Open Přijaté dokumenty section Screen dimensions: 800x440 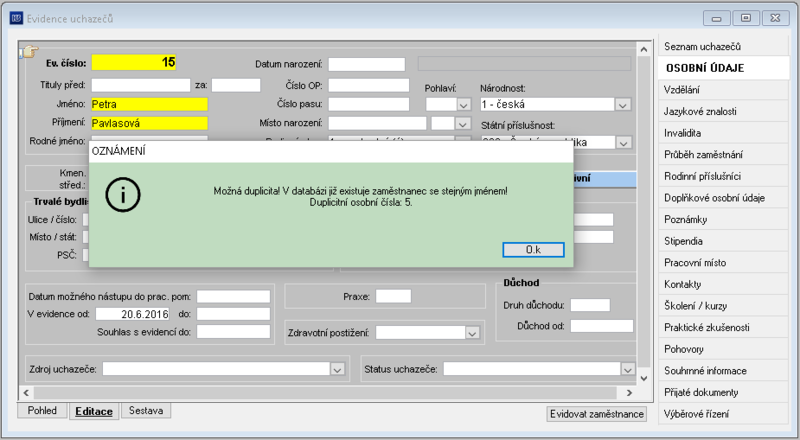point(723,393)
